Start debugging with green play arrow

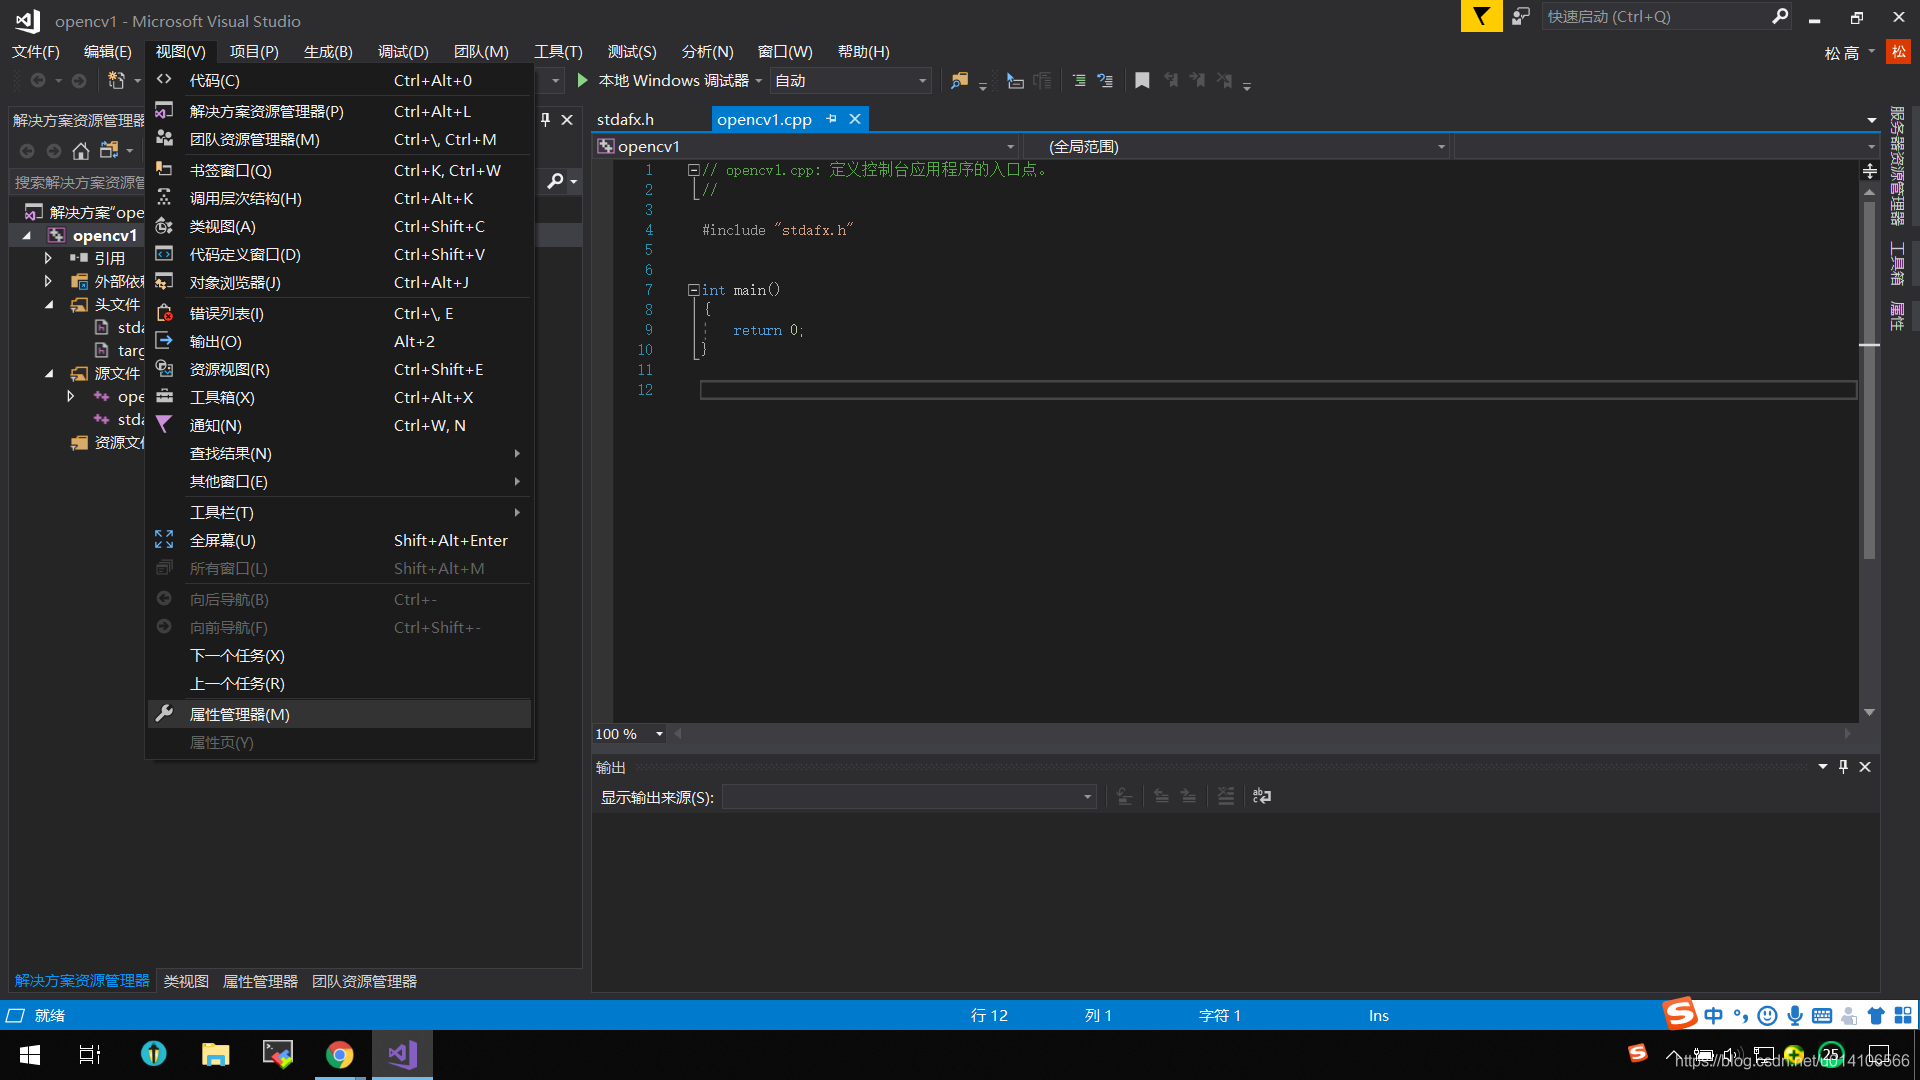click(583, 80)
